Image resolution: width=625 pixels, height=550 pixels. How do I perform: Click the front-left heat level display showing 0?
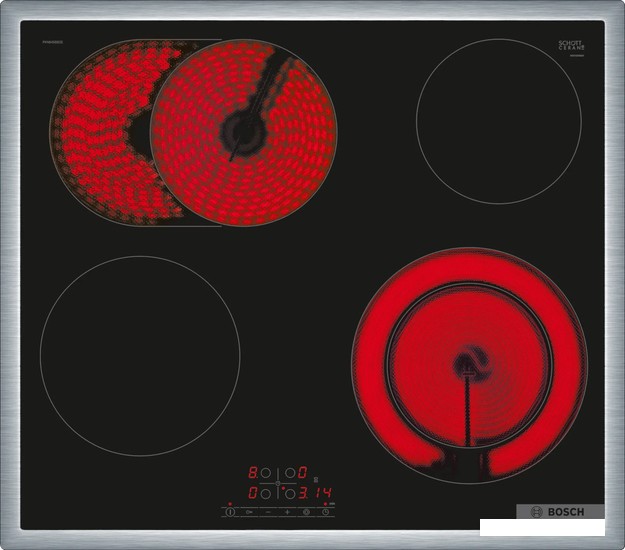pyautogui.click(x=253, y=493)
